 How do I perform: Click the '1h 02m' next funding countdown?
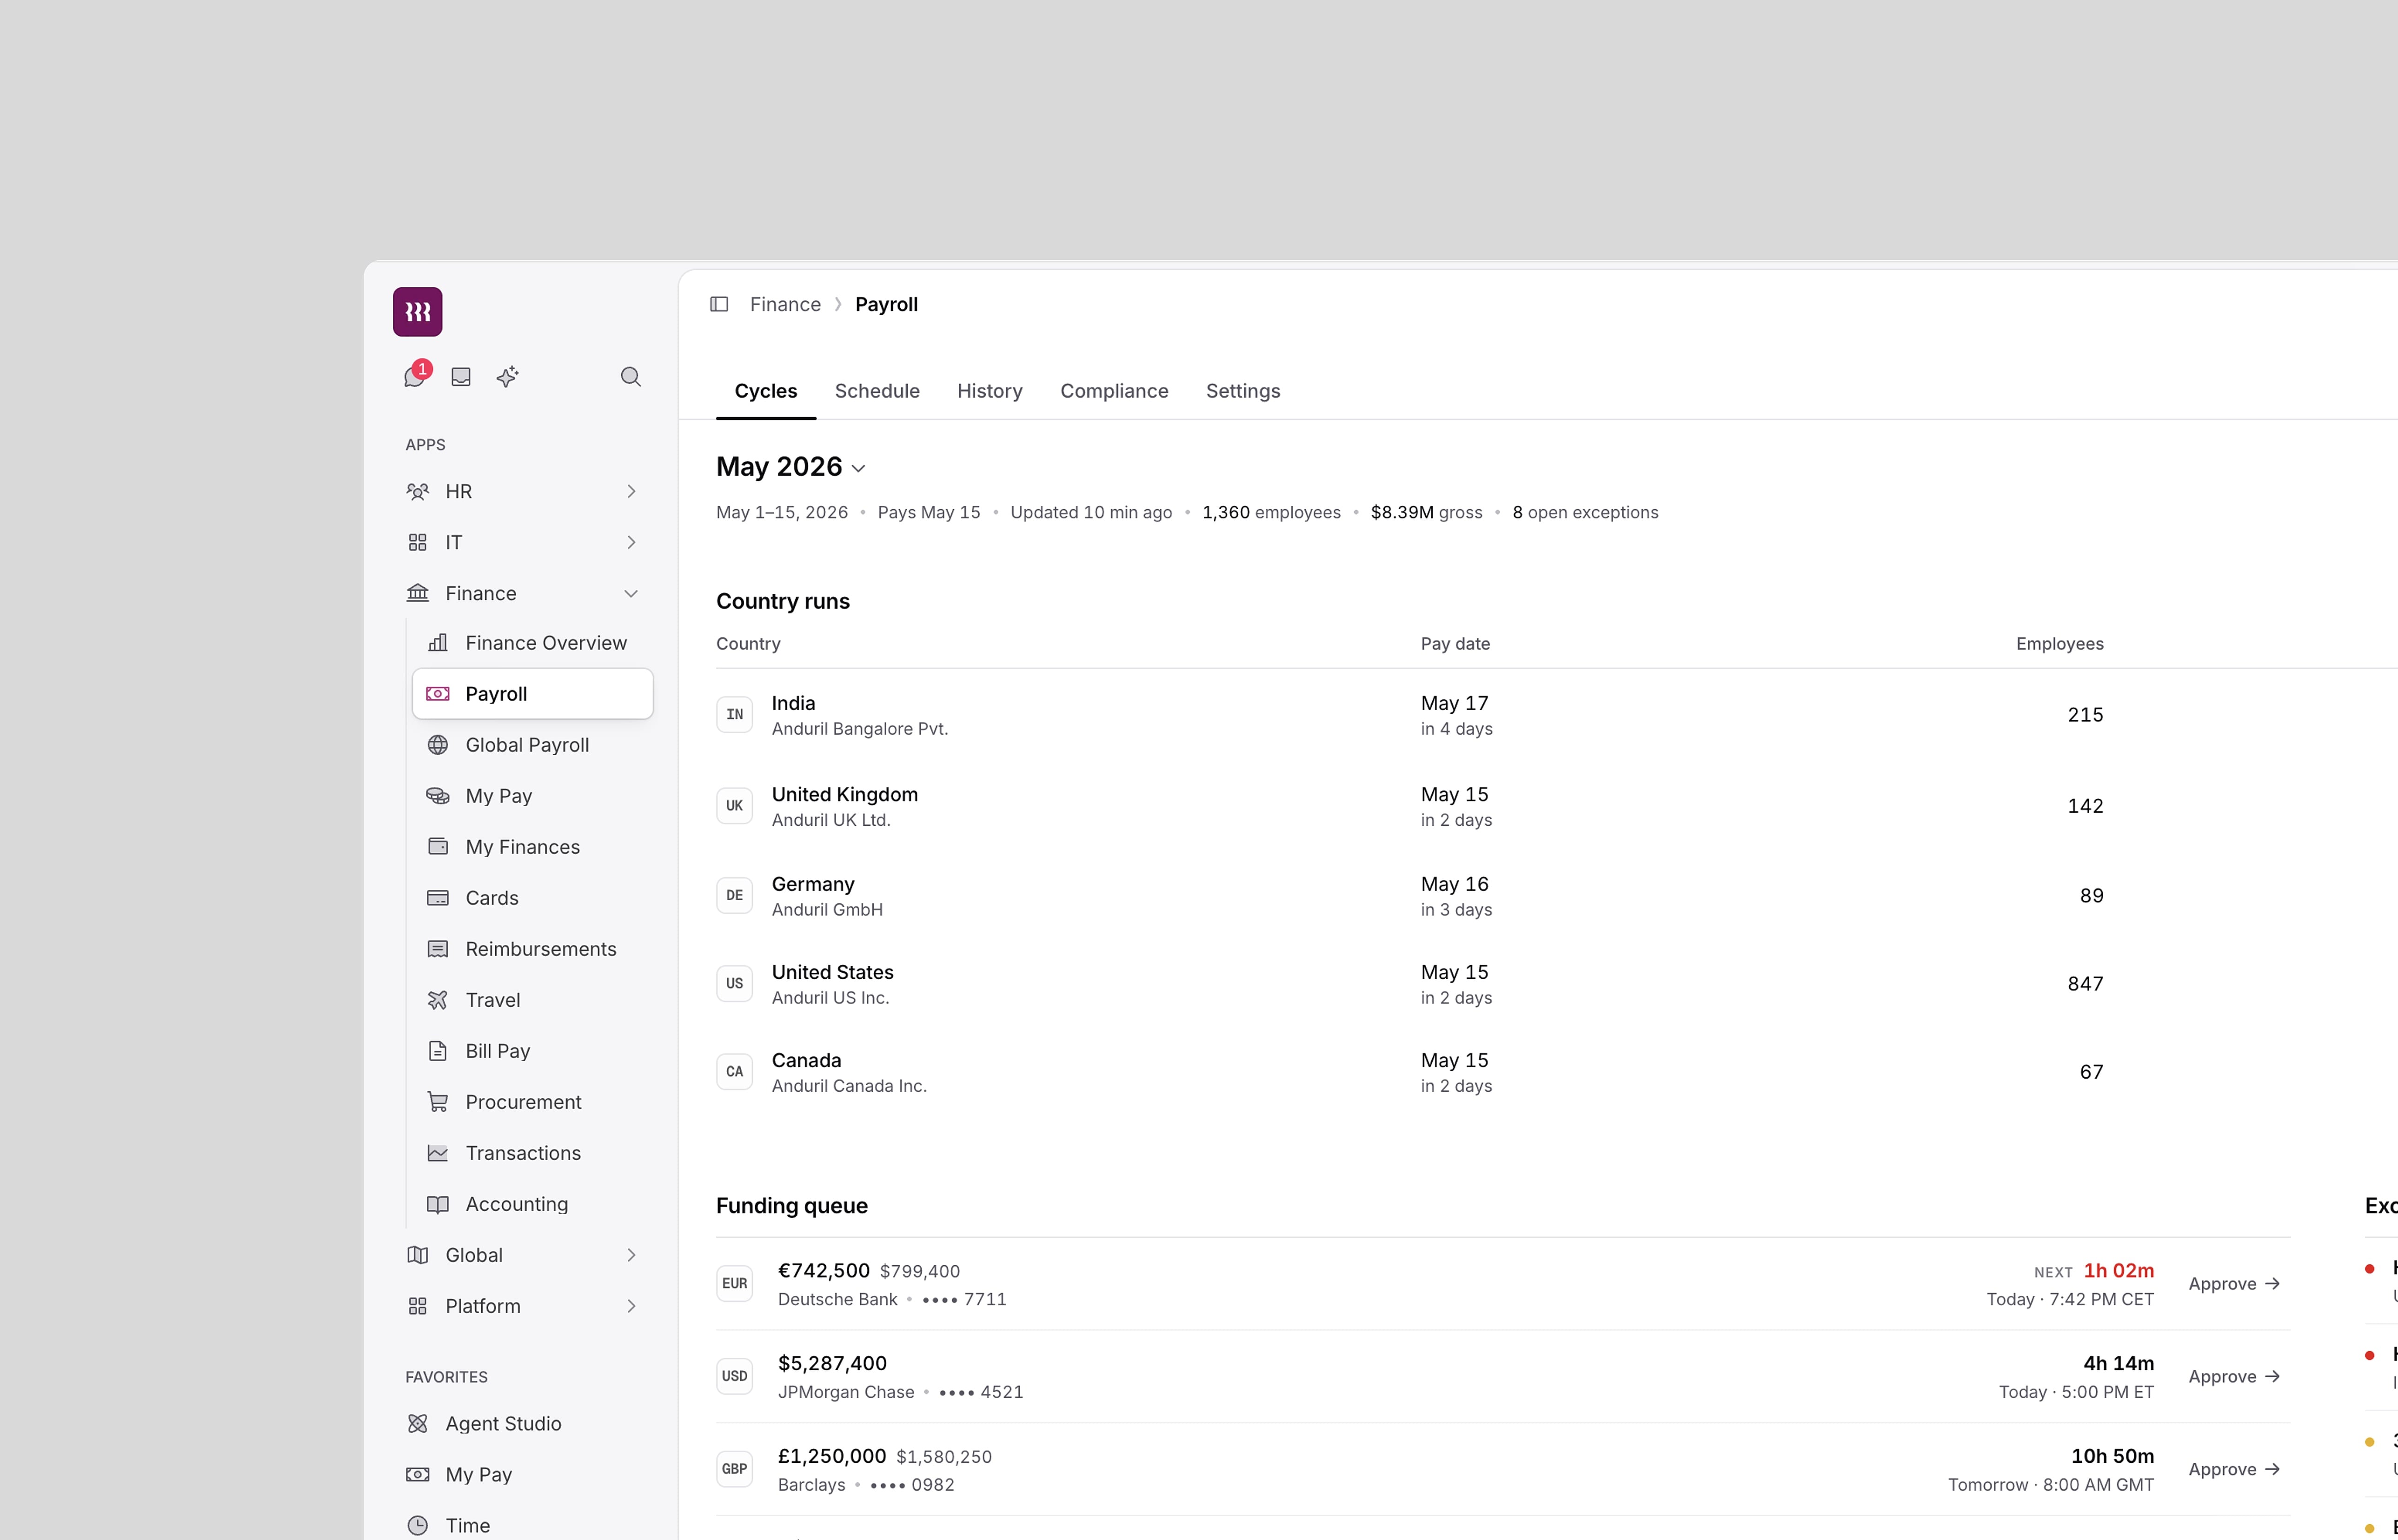2118,1271
